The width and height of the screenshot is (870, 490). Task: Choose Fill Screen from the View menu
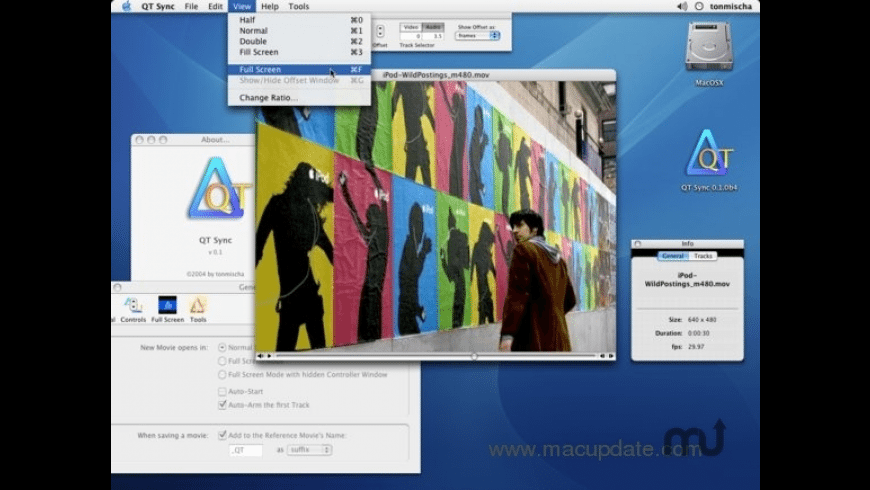[x=299, y=52]
